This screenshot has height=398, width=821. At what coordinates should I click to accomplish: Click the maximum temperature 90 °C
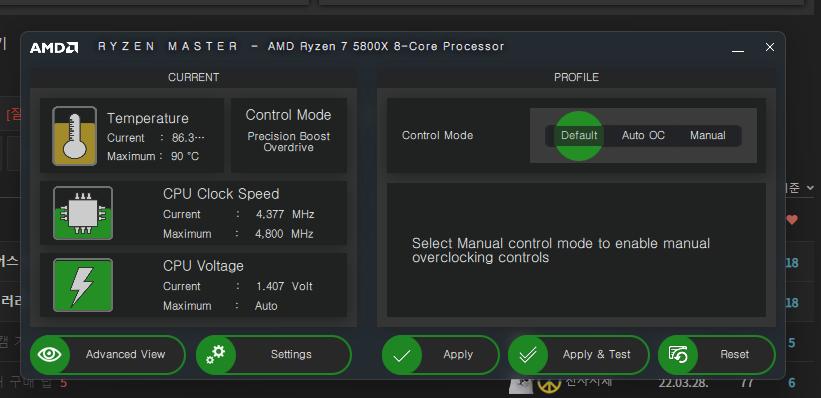coord(185,157)
